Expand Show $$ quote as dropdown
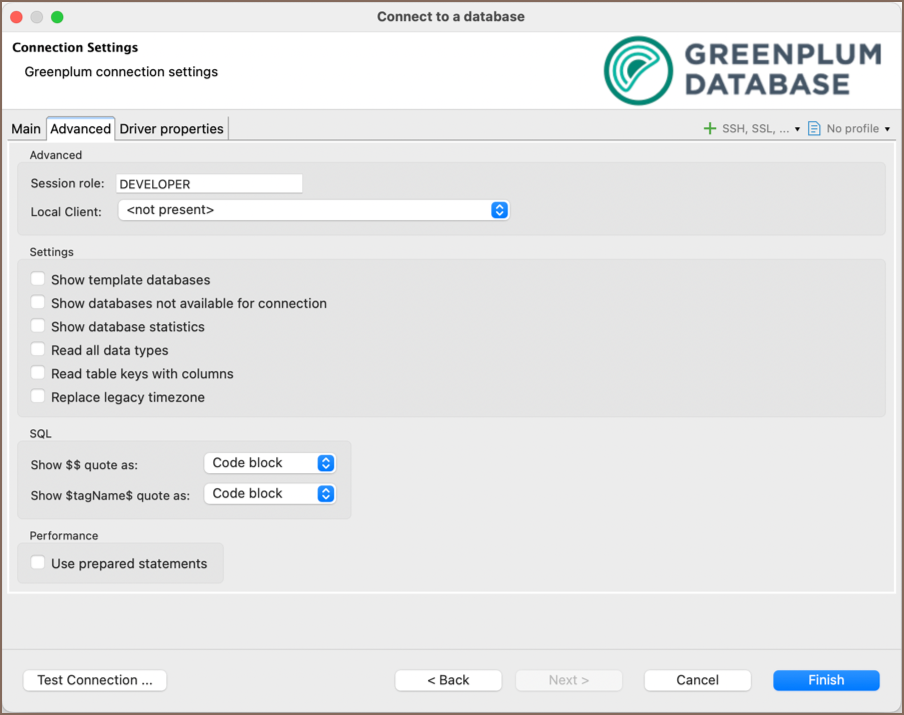Viewport: 904px width, 715px height. coord(270,463)
